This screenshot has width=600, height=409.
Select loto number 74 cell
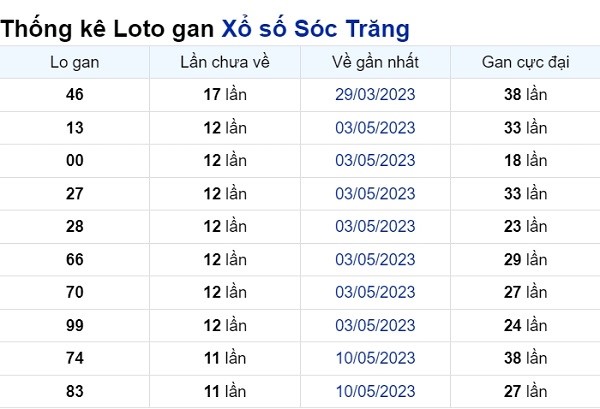75,358
